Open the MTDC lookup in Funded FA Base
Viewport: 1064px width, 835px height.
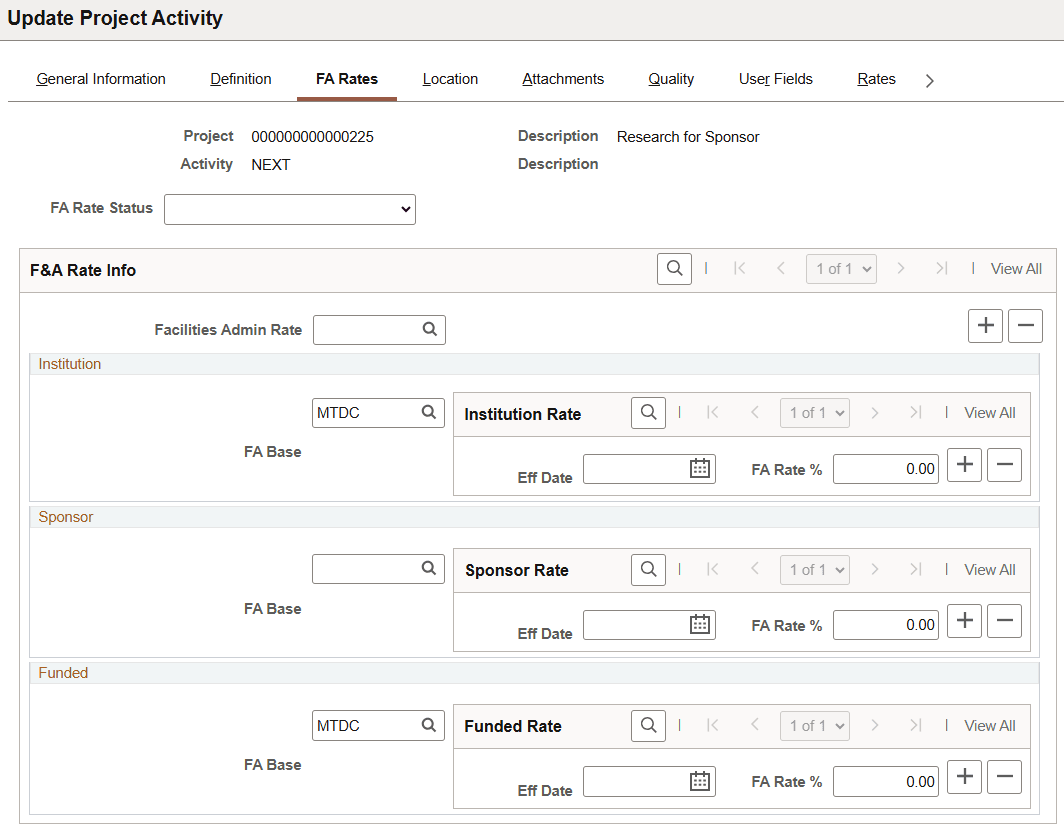pyautogui.click(x=430, y=725)
